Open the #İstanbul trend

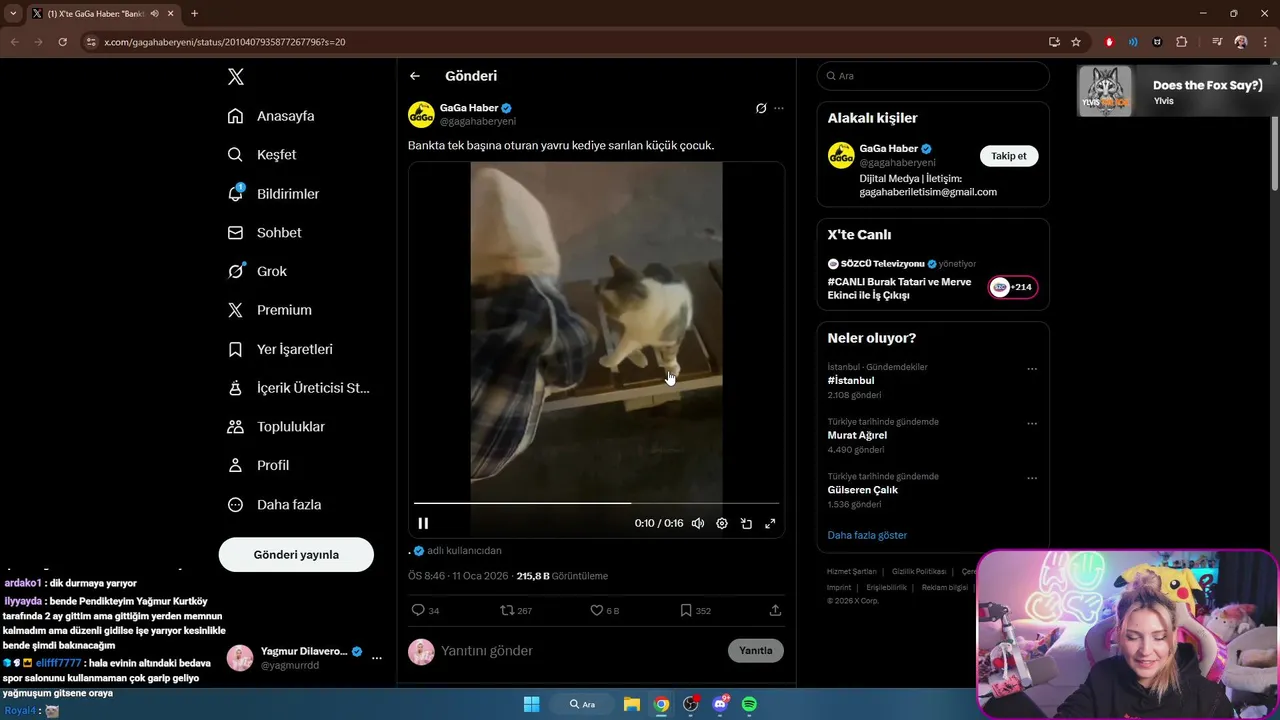point(851,381)
